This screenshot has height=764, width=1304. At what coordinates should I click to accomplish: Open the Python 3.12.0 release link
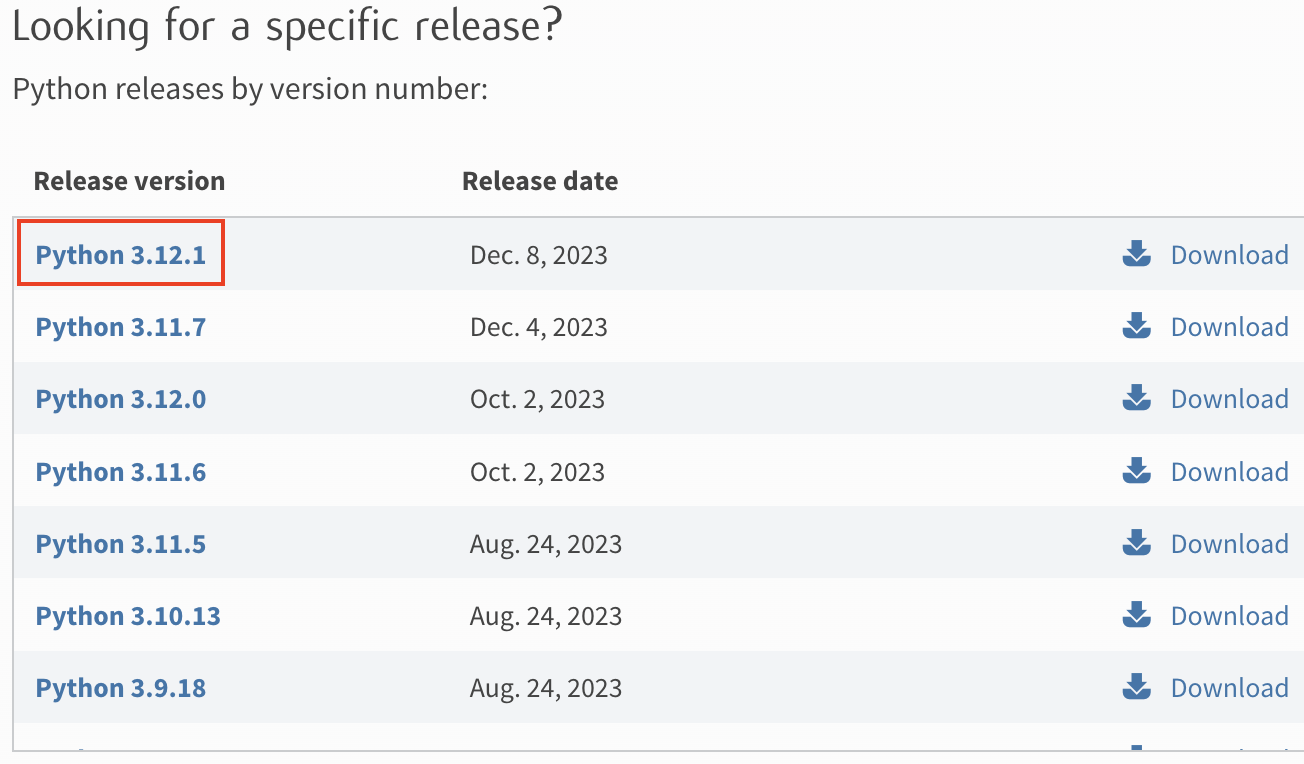click(121, 399)
